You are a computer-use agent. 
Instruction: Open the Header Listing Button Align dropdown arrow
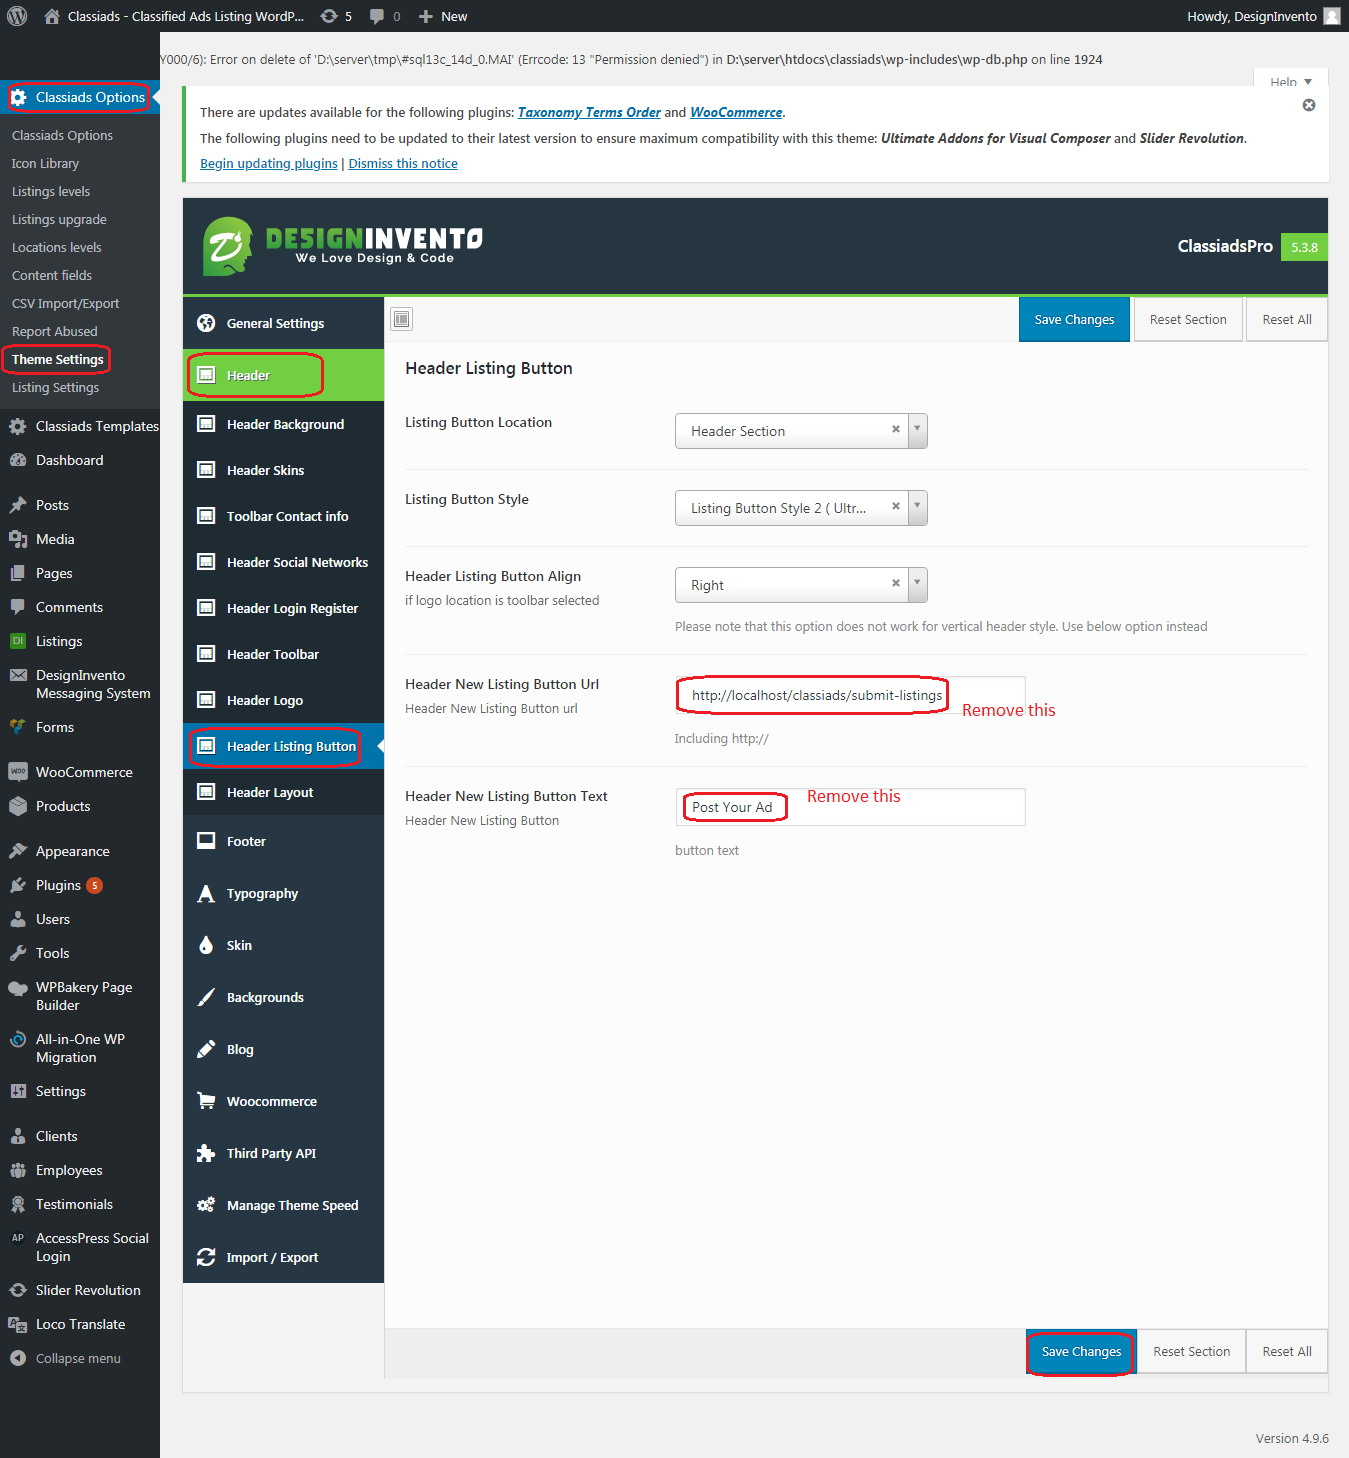point(917,584)
